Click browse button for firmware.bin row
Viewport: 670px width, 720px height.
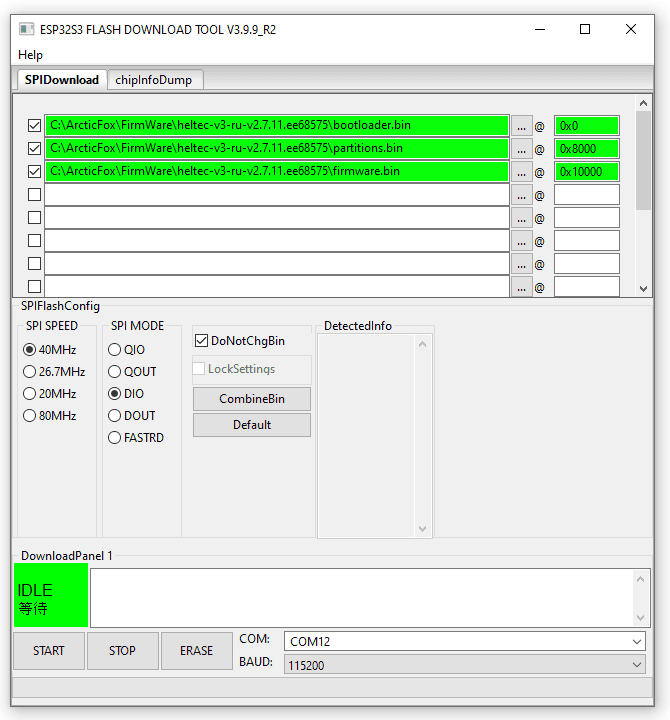(521, 172)
